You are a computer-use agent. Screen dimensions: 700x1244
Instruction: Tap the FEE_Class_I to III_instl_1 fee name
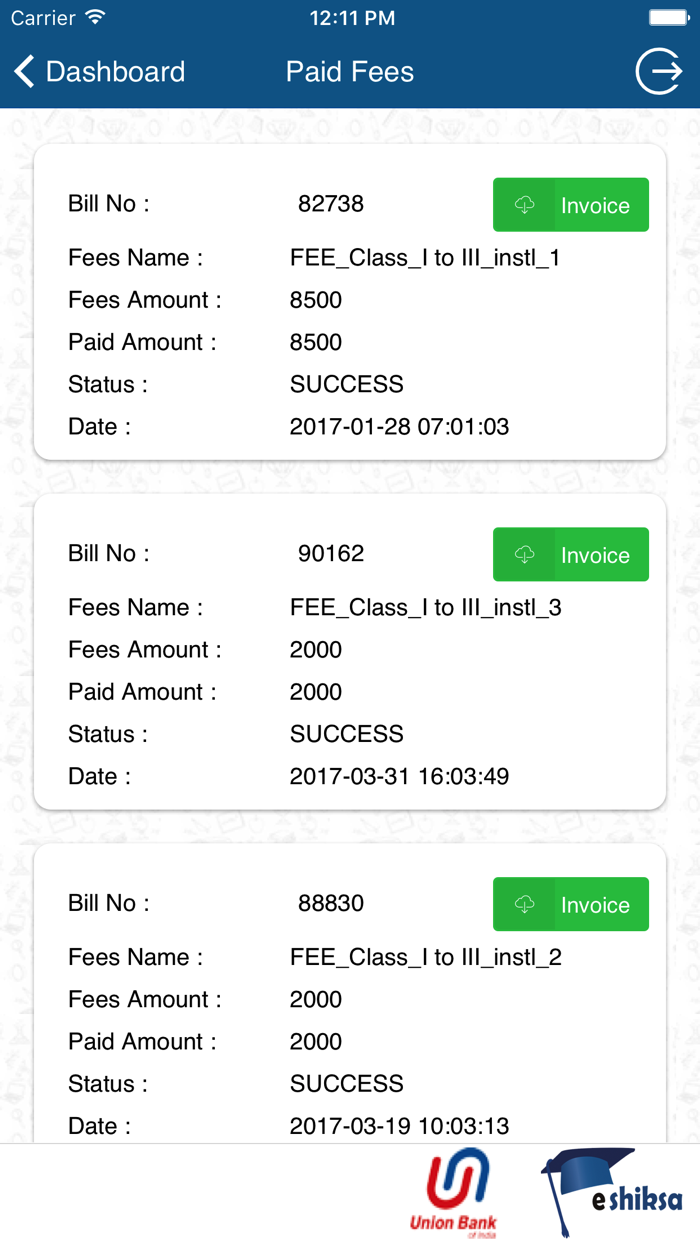(425, 258)
